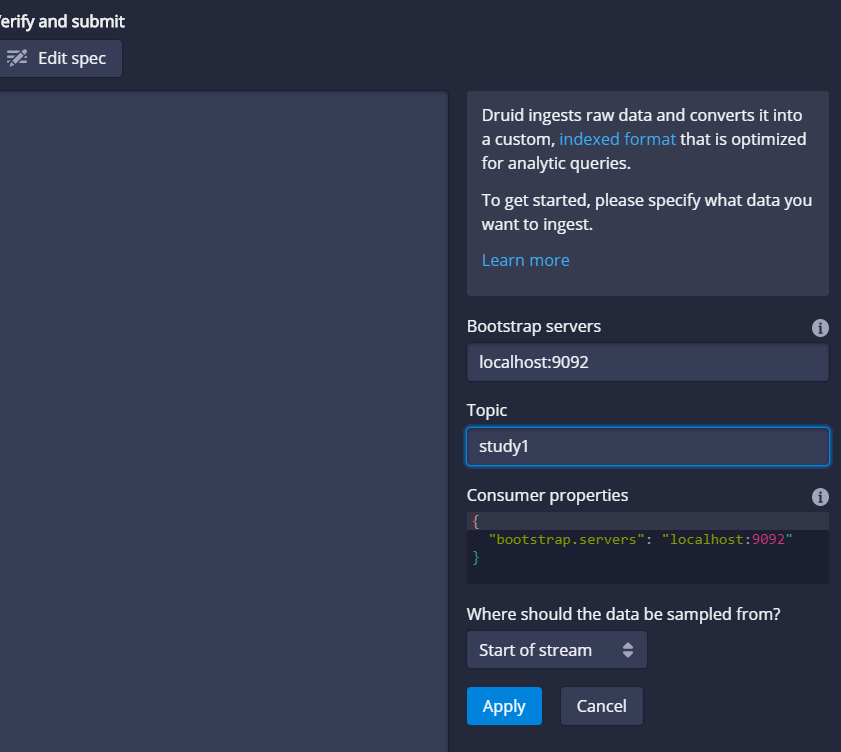The image size is (841, 752).
Task: Click the double-caret icon on the sampling selector
Action: tap(630, 649)
